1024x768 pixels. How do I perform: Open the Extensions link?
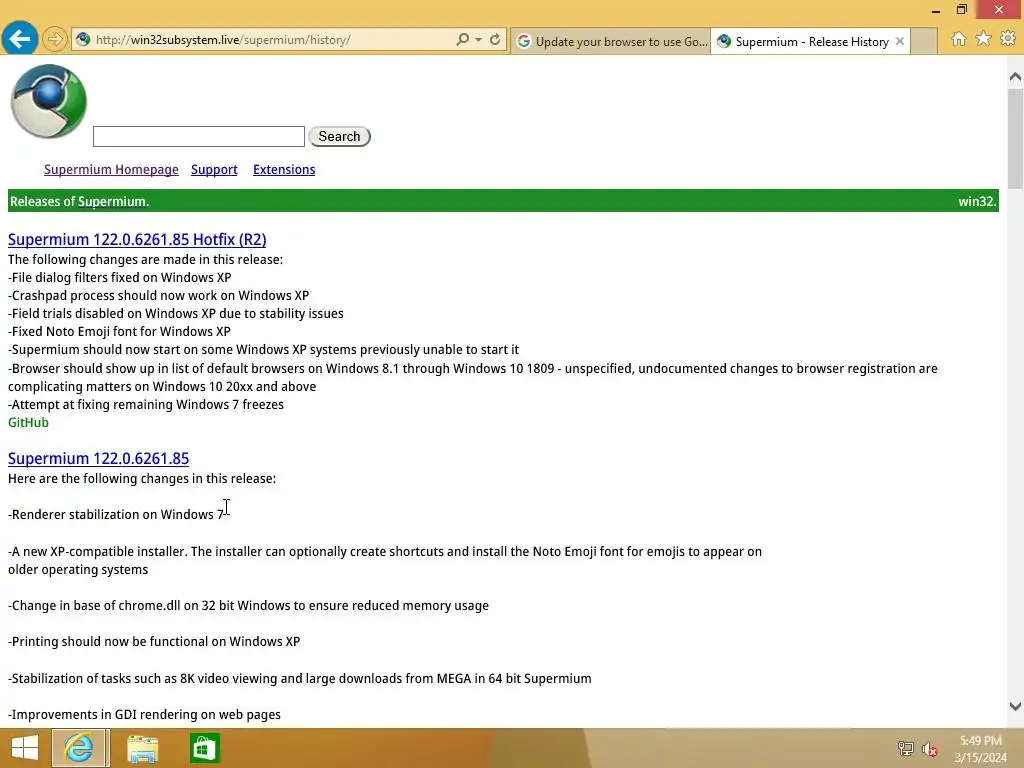[284, 170]
